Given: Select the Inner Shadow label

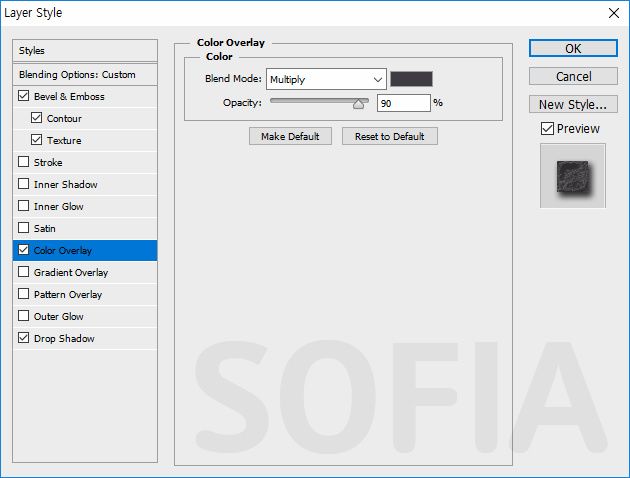Looking at the screenshot, I should (66, 185).
